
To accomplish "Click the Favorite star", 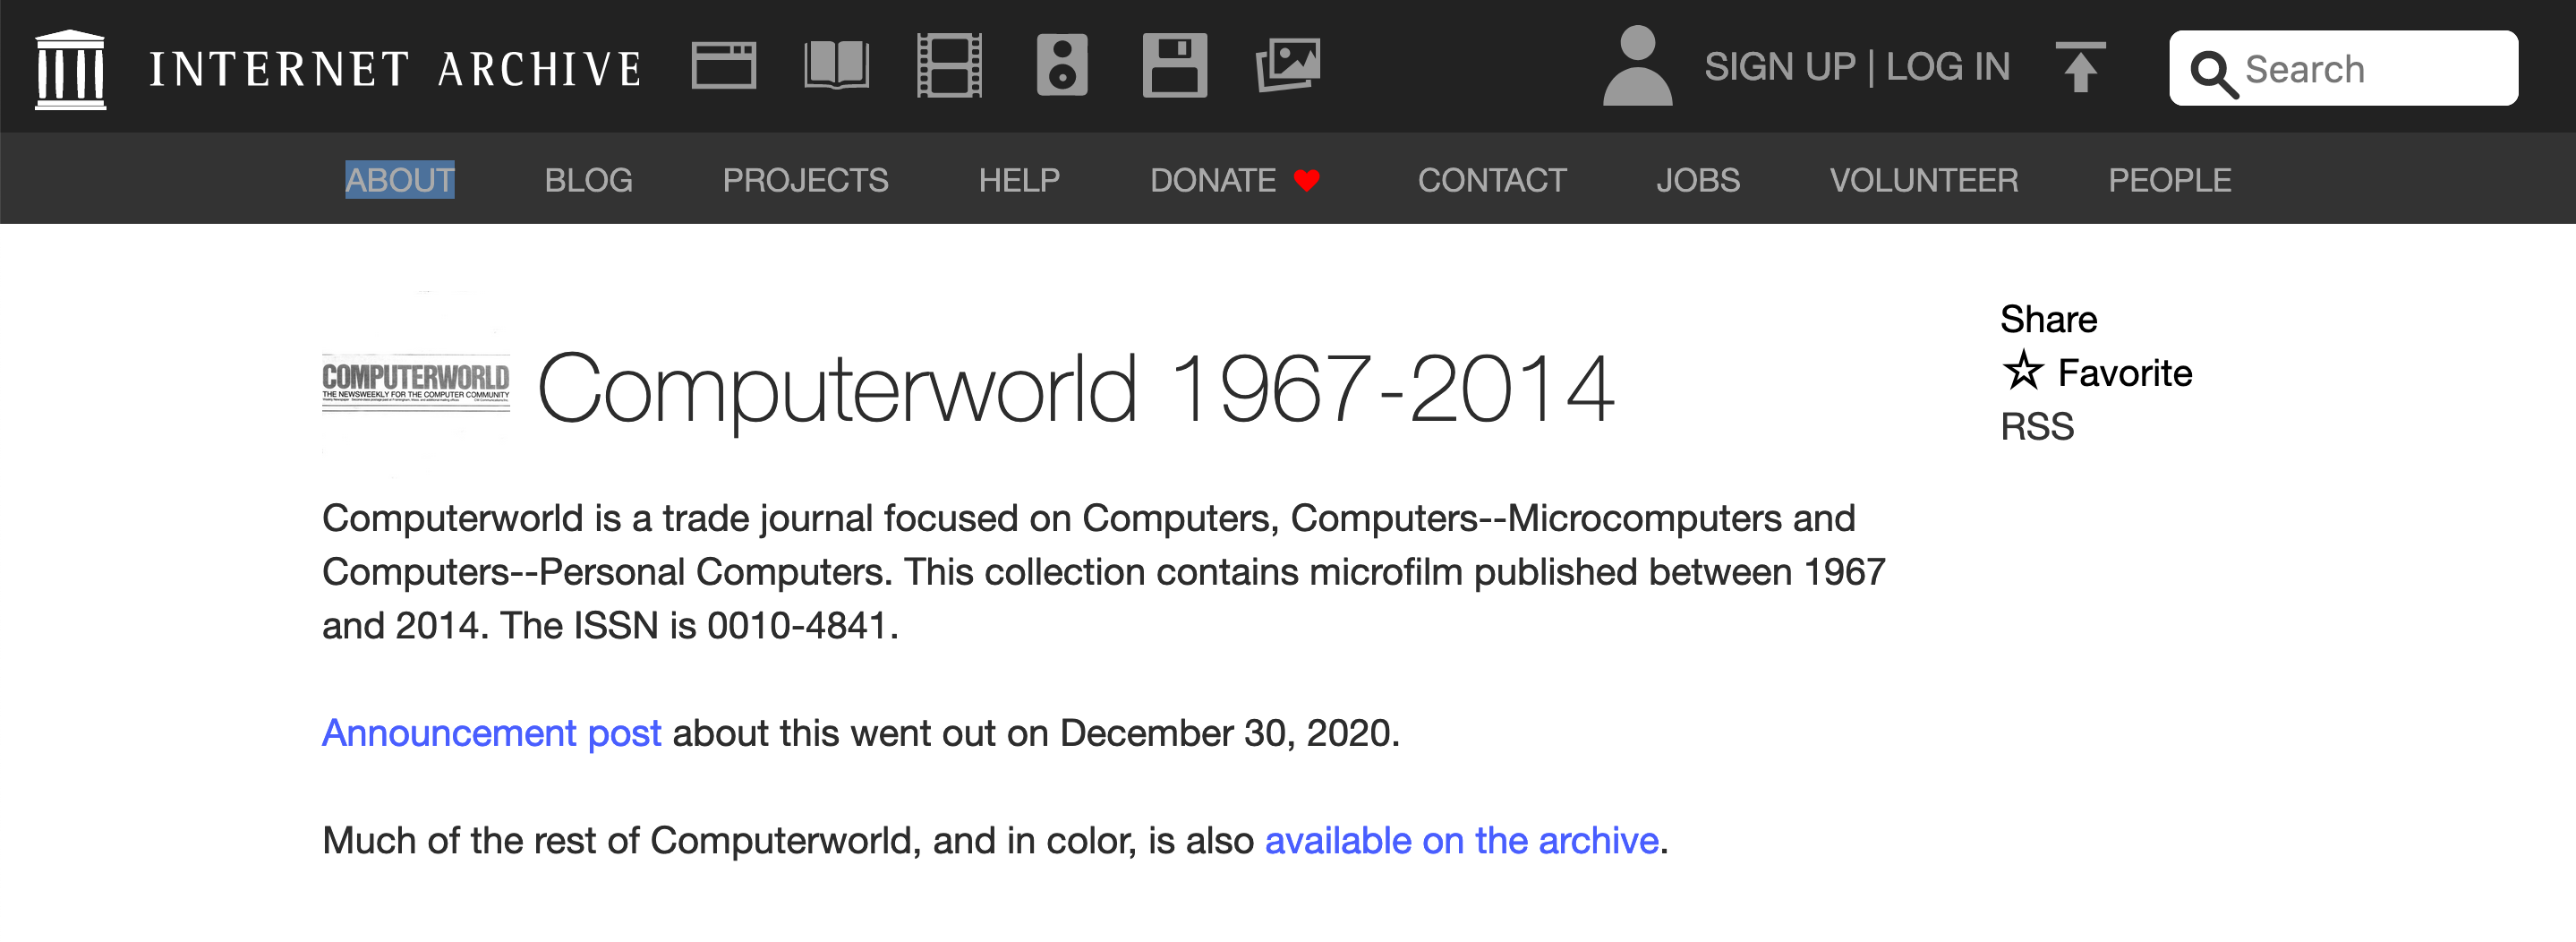I will tap(2022, 371).
